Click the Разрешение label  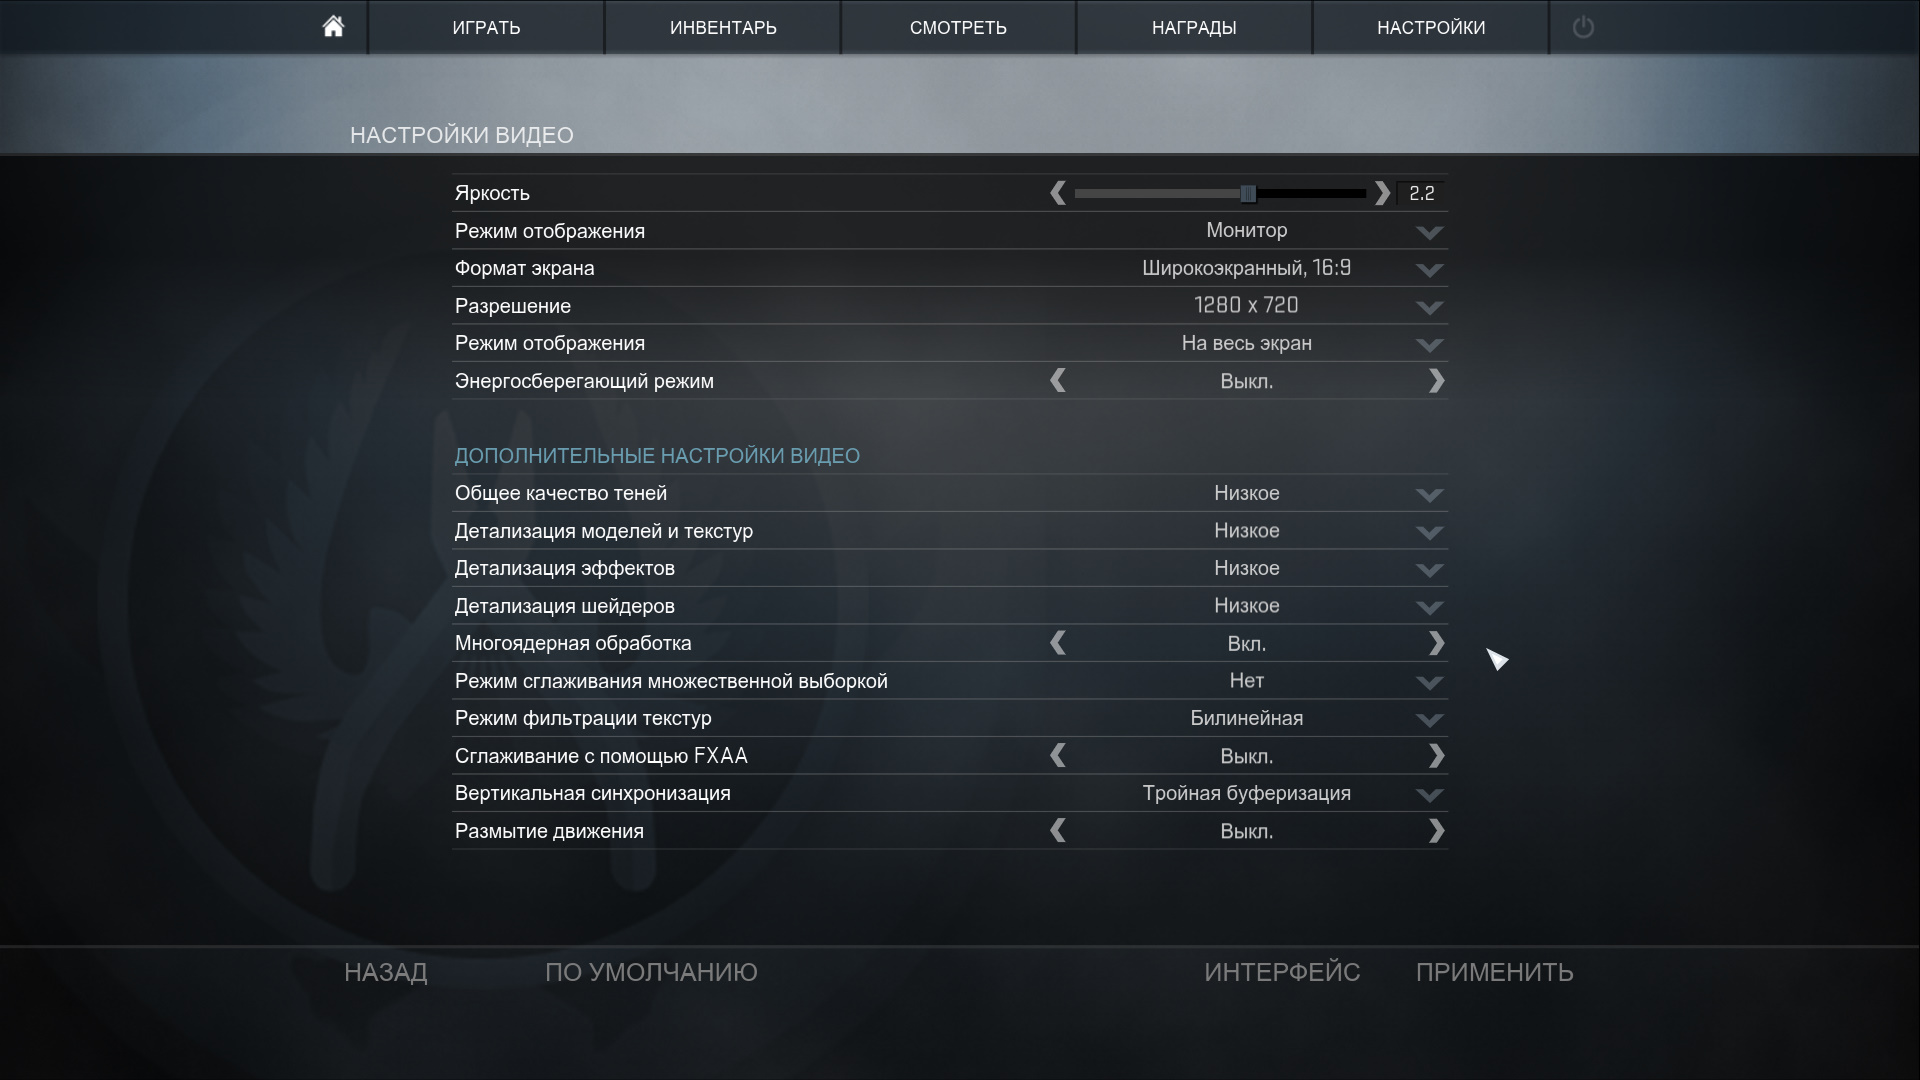click(x=513, y=306)
